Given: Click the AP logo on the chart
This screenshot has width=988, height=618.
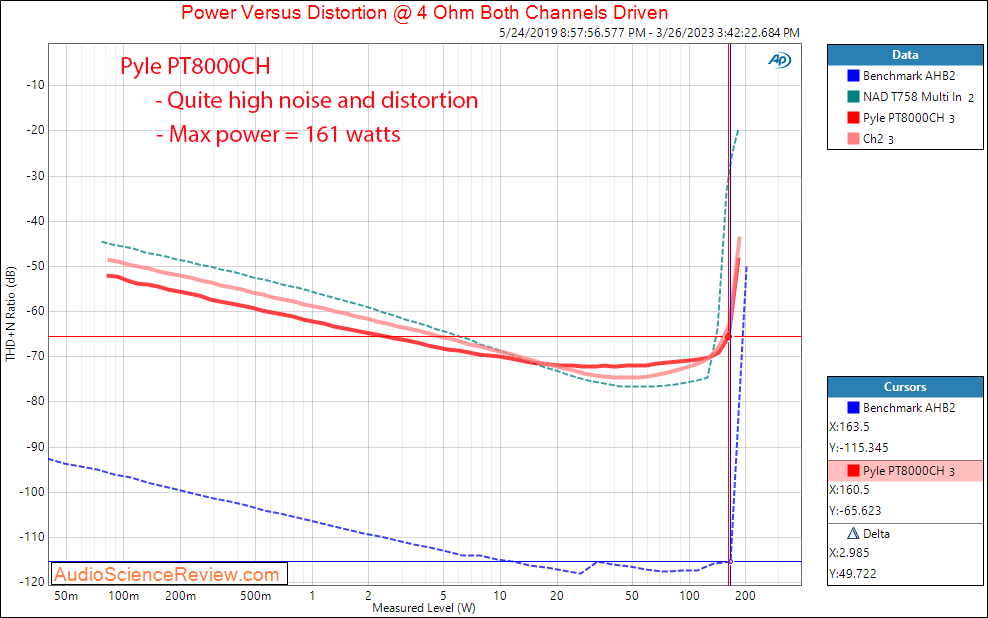Looking at the screenshot, I should (779, 60).
